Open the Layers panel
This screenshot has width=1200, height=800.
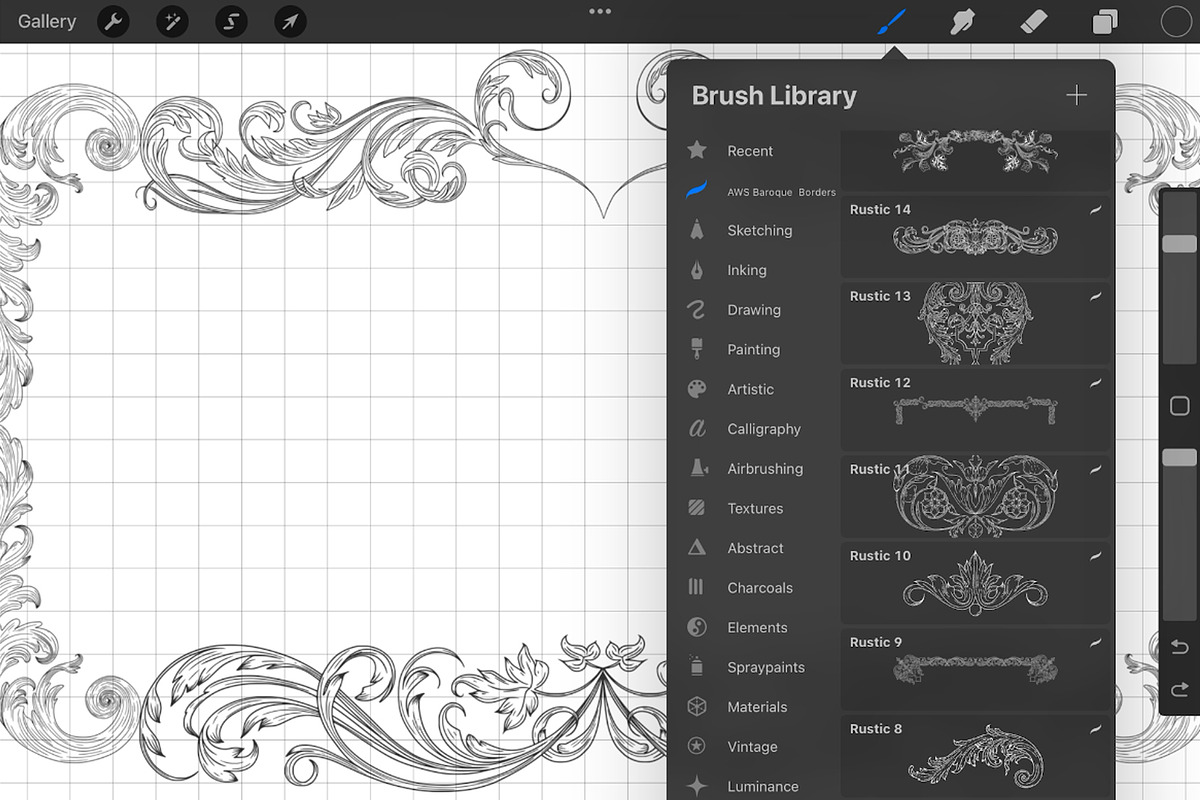(1105, 22)
